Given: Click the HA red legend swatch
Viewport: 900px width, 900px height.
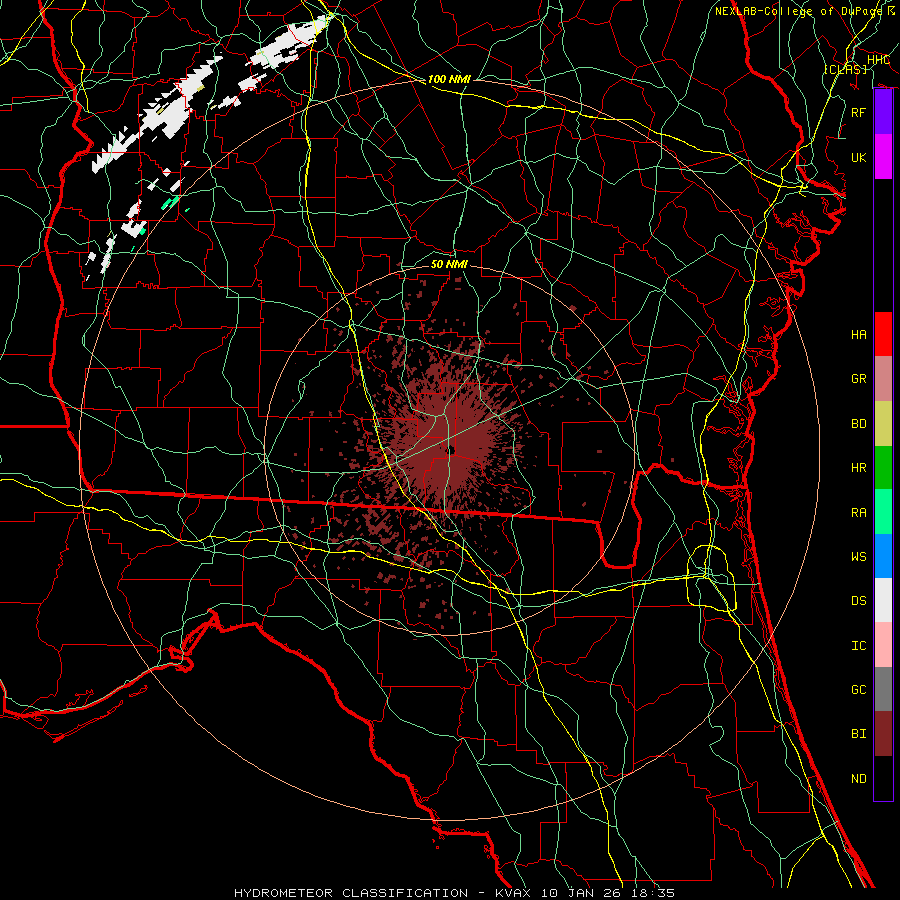Looking at the screenshot, I should [x=883, y=334].
